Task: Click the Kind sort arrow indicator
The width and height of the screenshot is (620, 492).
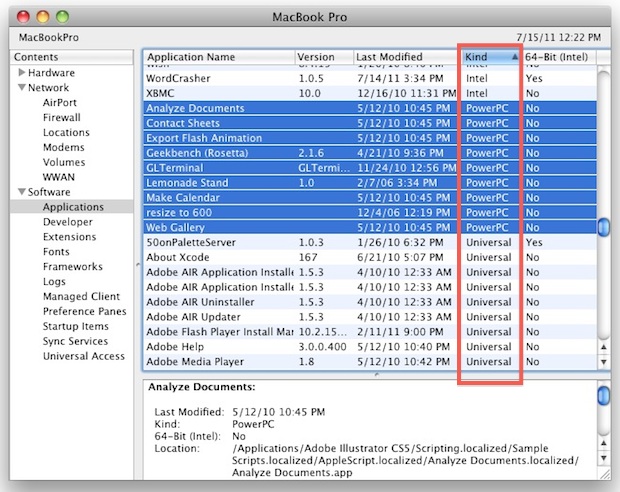Action: coord(514,57)
